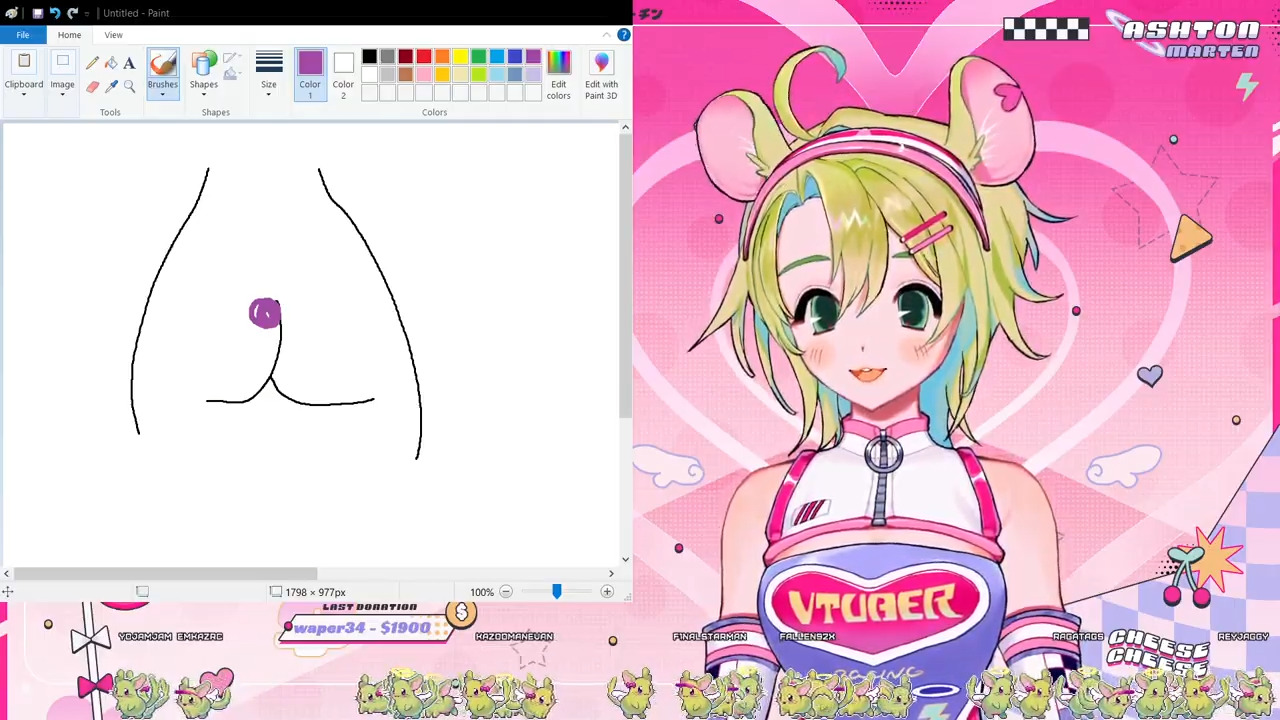Screen dimensions: 1280x720
Task: Set Color 1 as the active color
Action: pos(310,75)
